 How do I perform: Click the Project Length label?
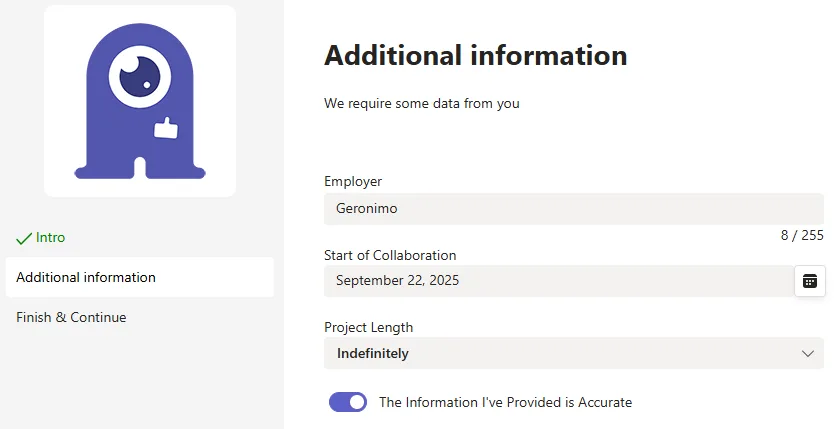coord(368,327)
